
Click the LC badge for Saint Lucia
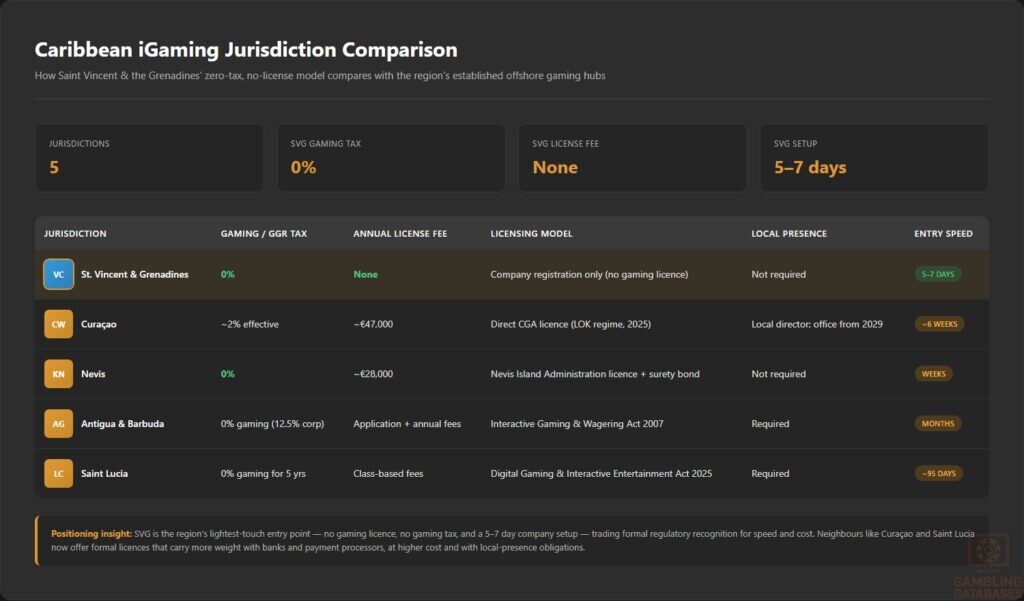(x=58, y=474)
